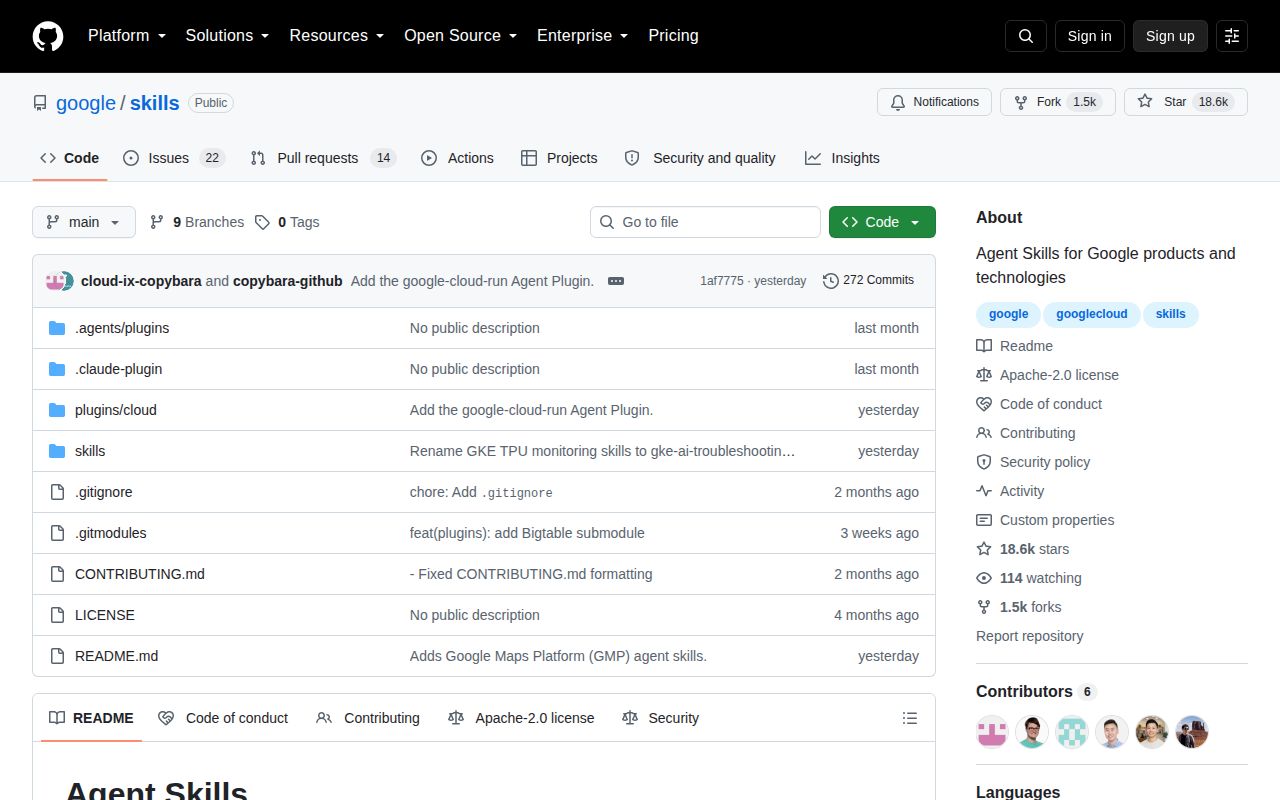Open the Security and quality tab

coord(700,158)
